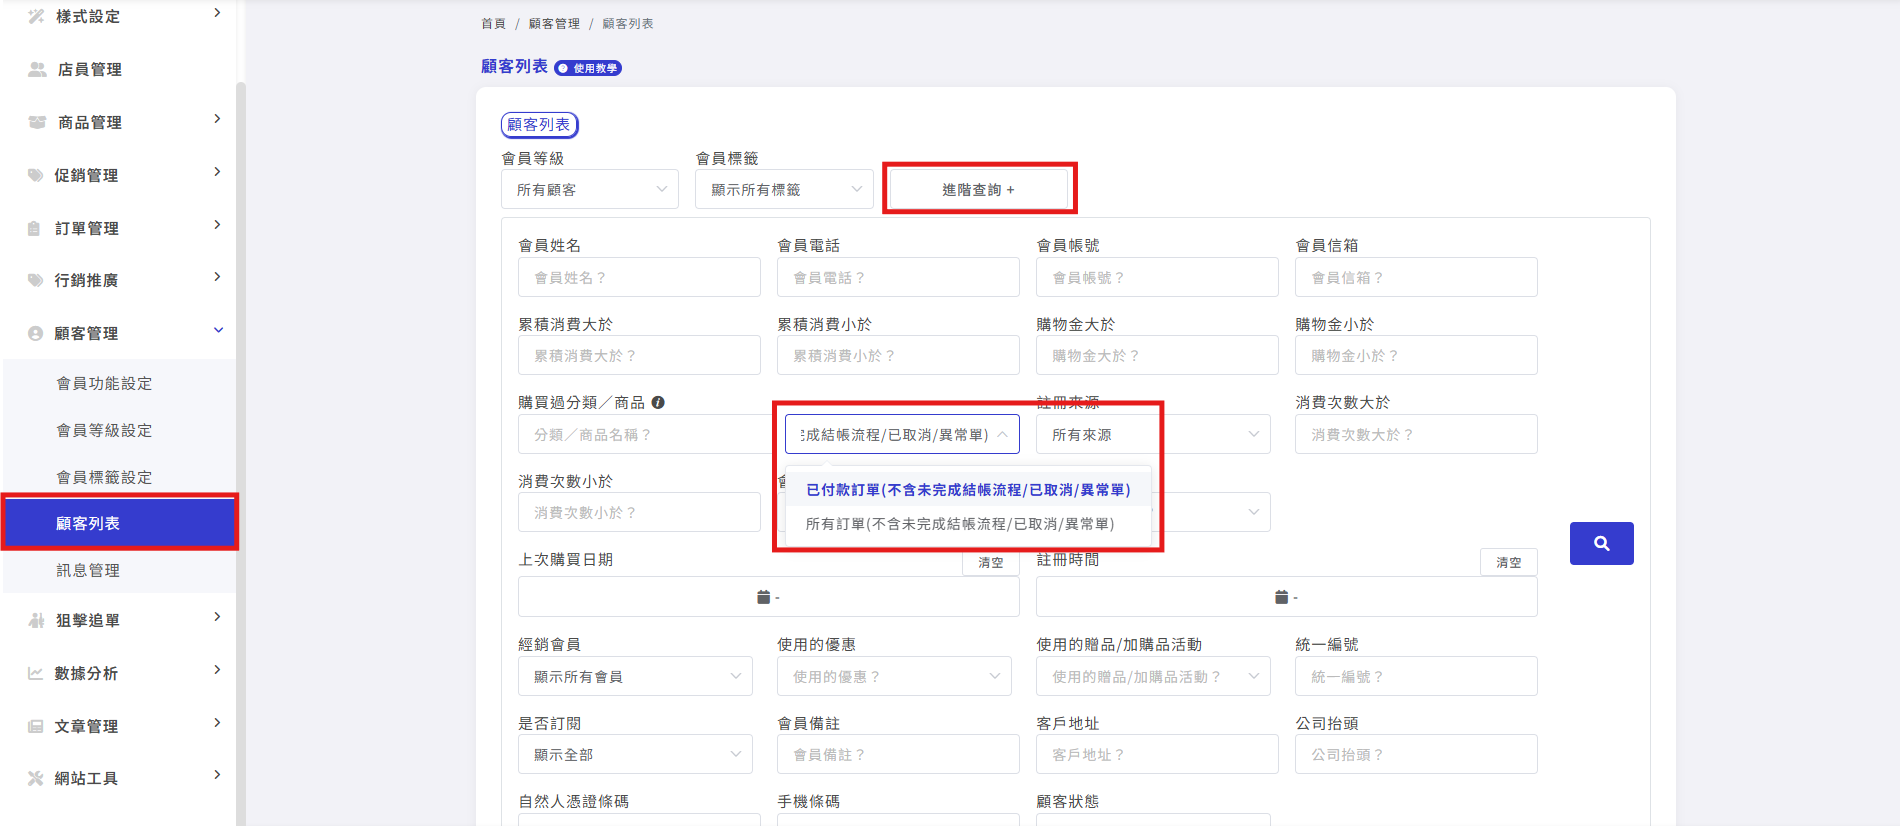This screenshot has width=1900, height=826.
Task: Open the 上次購買日期 calendar icon
Action: tap(763, 597)
